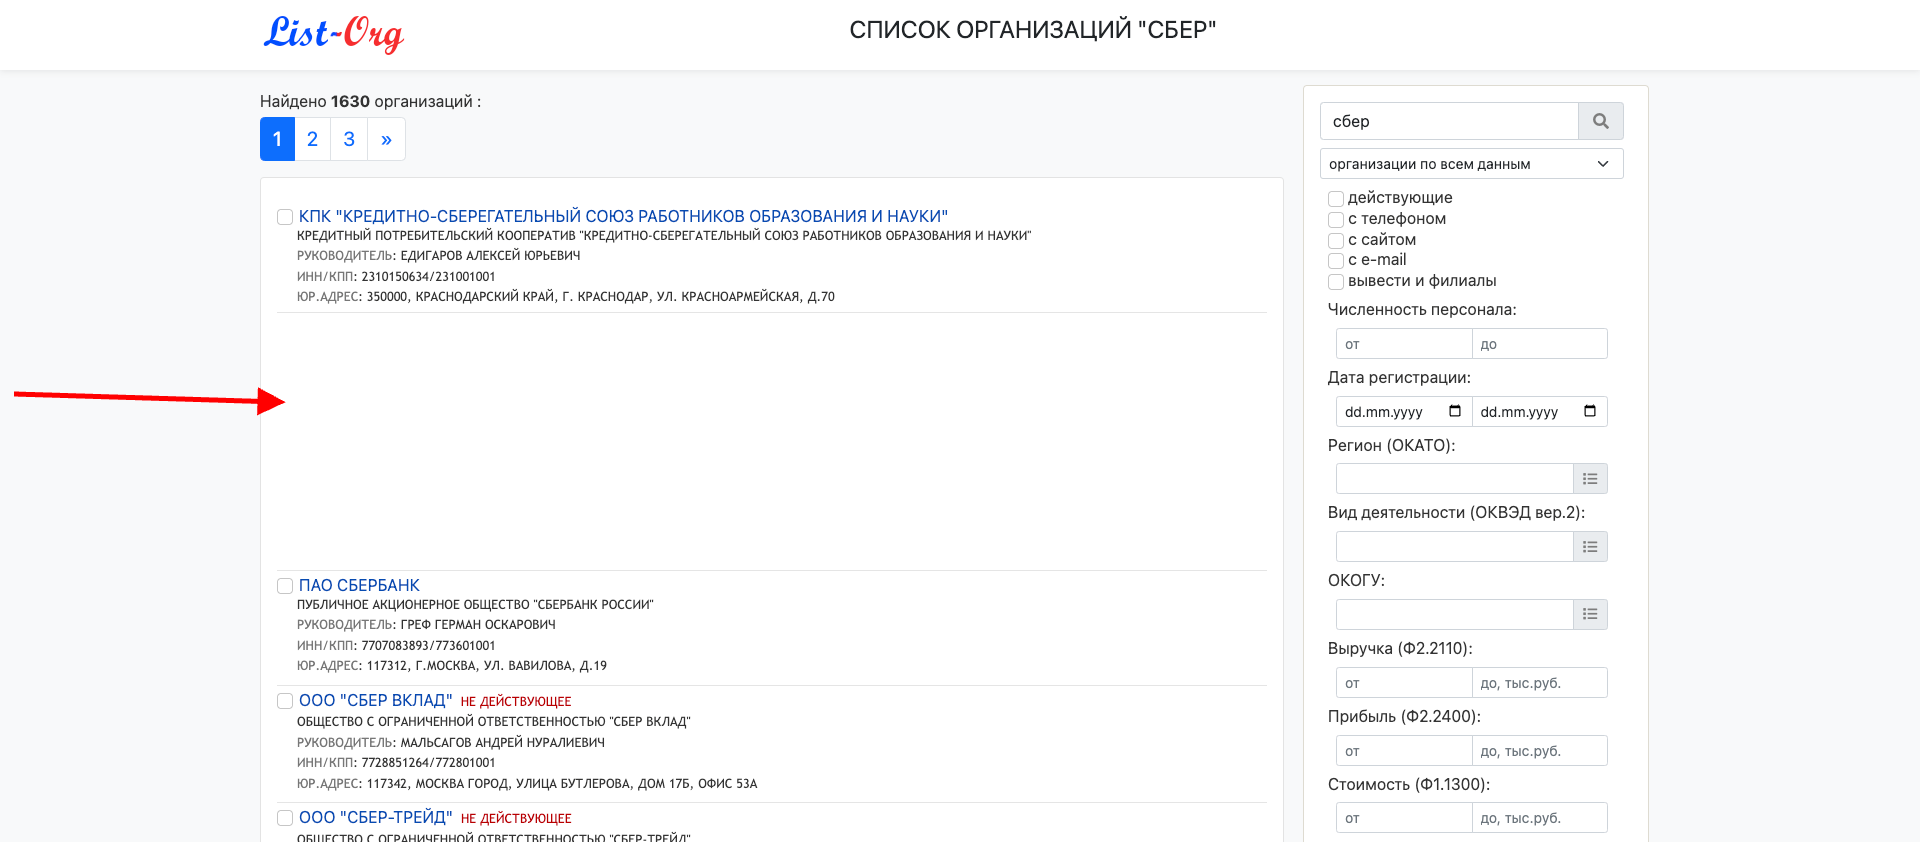Click the List-Org logo
Screen dimensions: 1920x842
point(334,33)
